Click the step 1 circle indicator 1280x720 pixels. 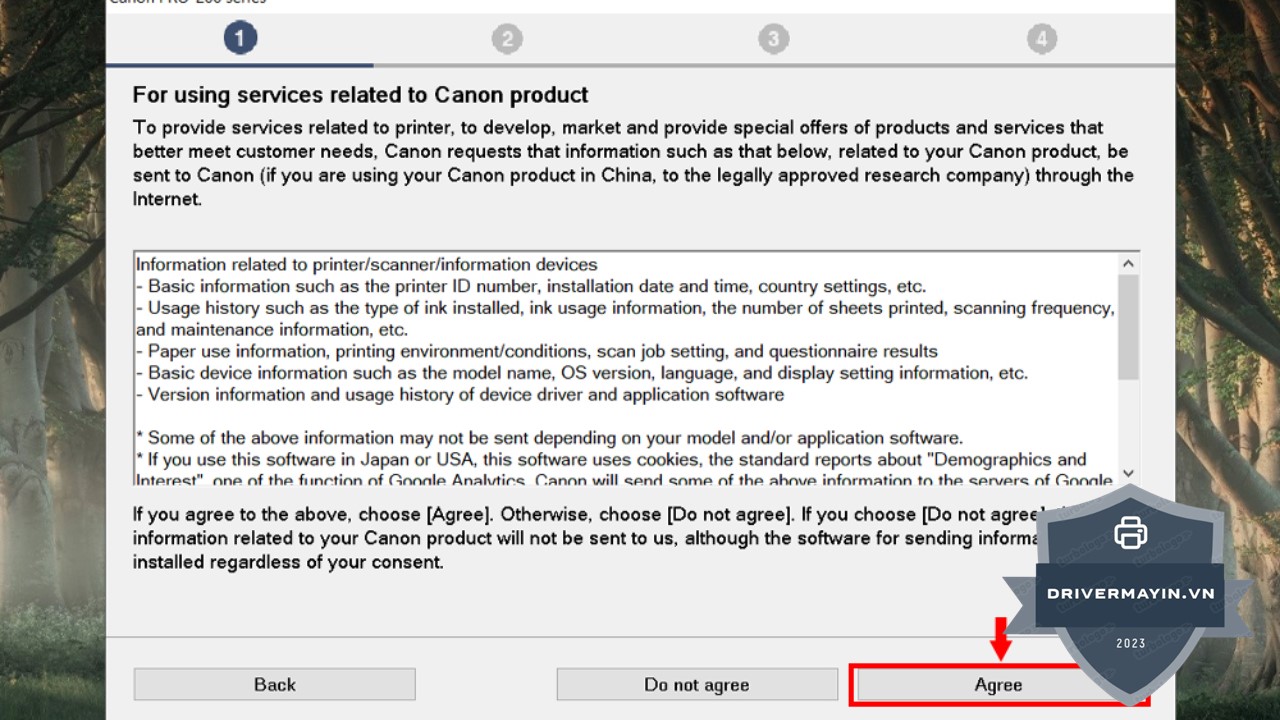coord(240,39)
